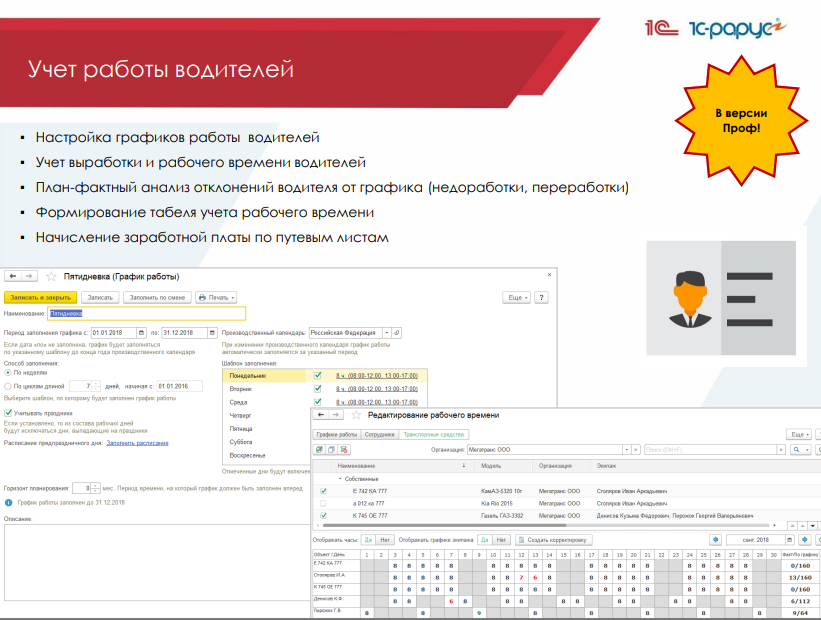This screenshot has height=620, width=821.
Task: Open the Печать dropdown menu
Action: coord(216,297)
